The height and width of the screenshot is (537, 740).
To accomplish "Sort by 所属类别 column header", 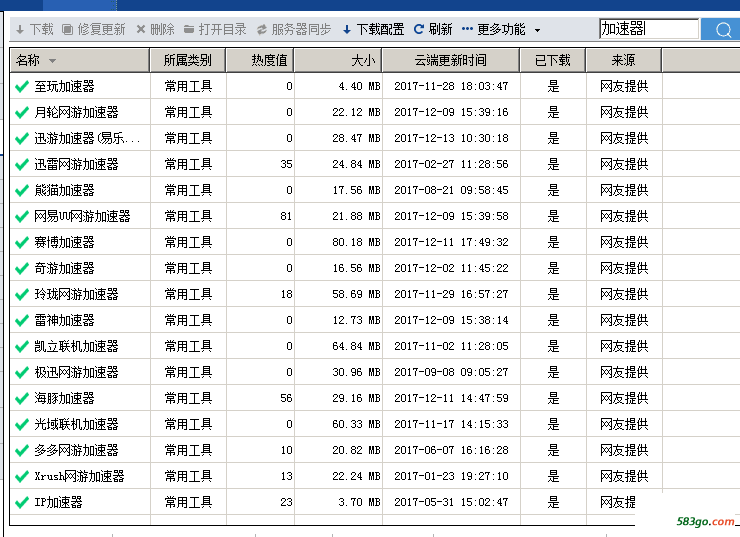I will pyautogui.click(x=188, y=60).
